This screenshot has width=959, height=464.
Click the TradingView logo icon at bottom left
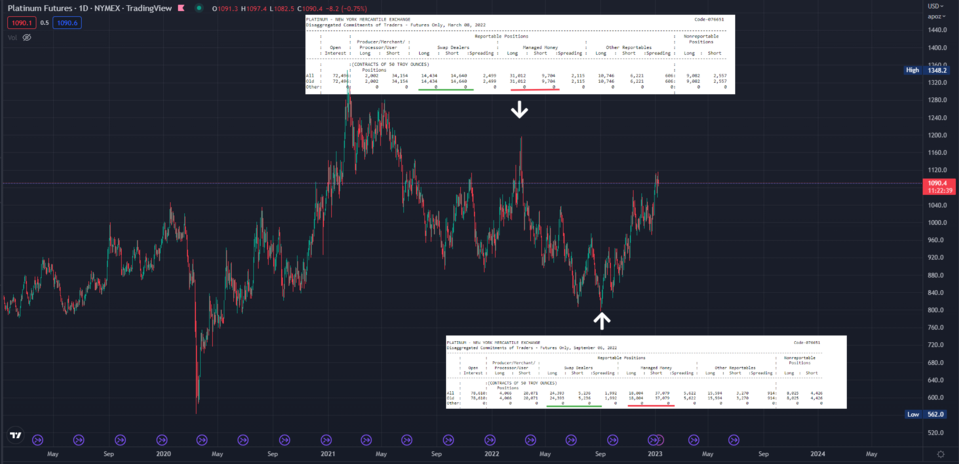point(15,436)
